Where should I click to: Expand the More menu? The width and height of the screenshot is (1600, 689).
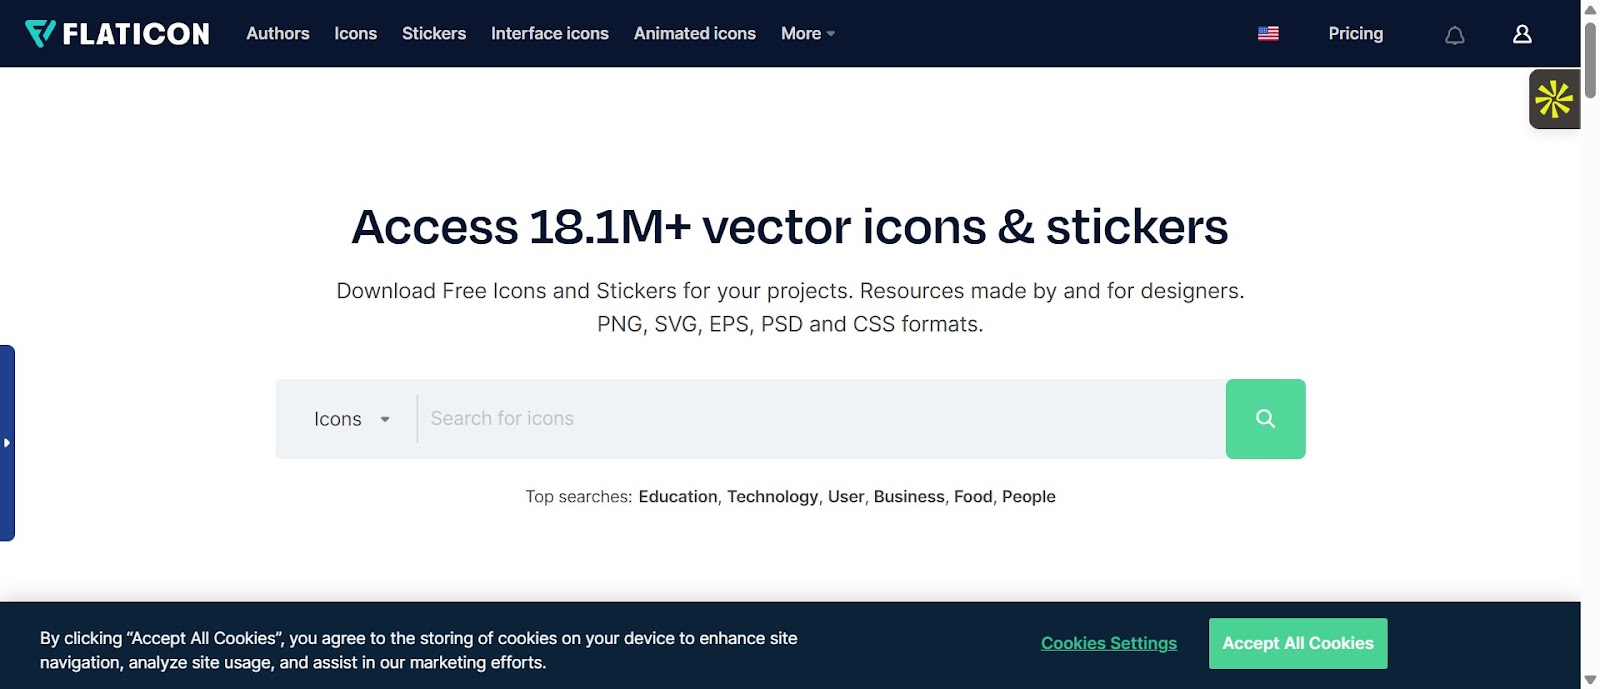tap(808, 33)
